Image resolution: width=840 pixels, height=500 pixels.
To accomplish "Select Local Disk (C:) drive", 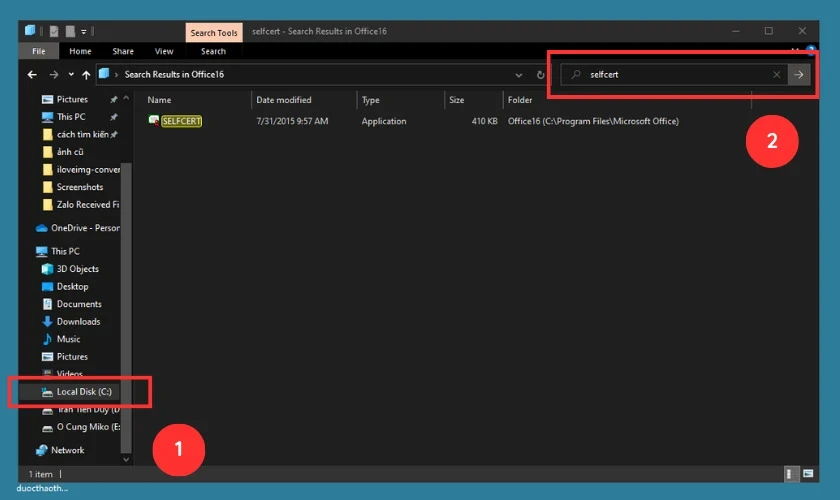I will click(x=83, y=392).
